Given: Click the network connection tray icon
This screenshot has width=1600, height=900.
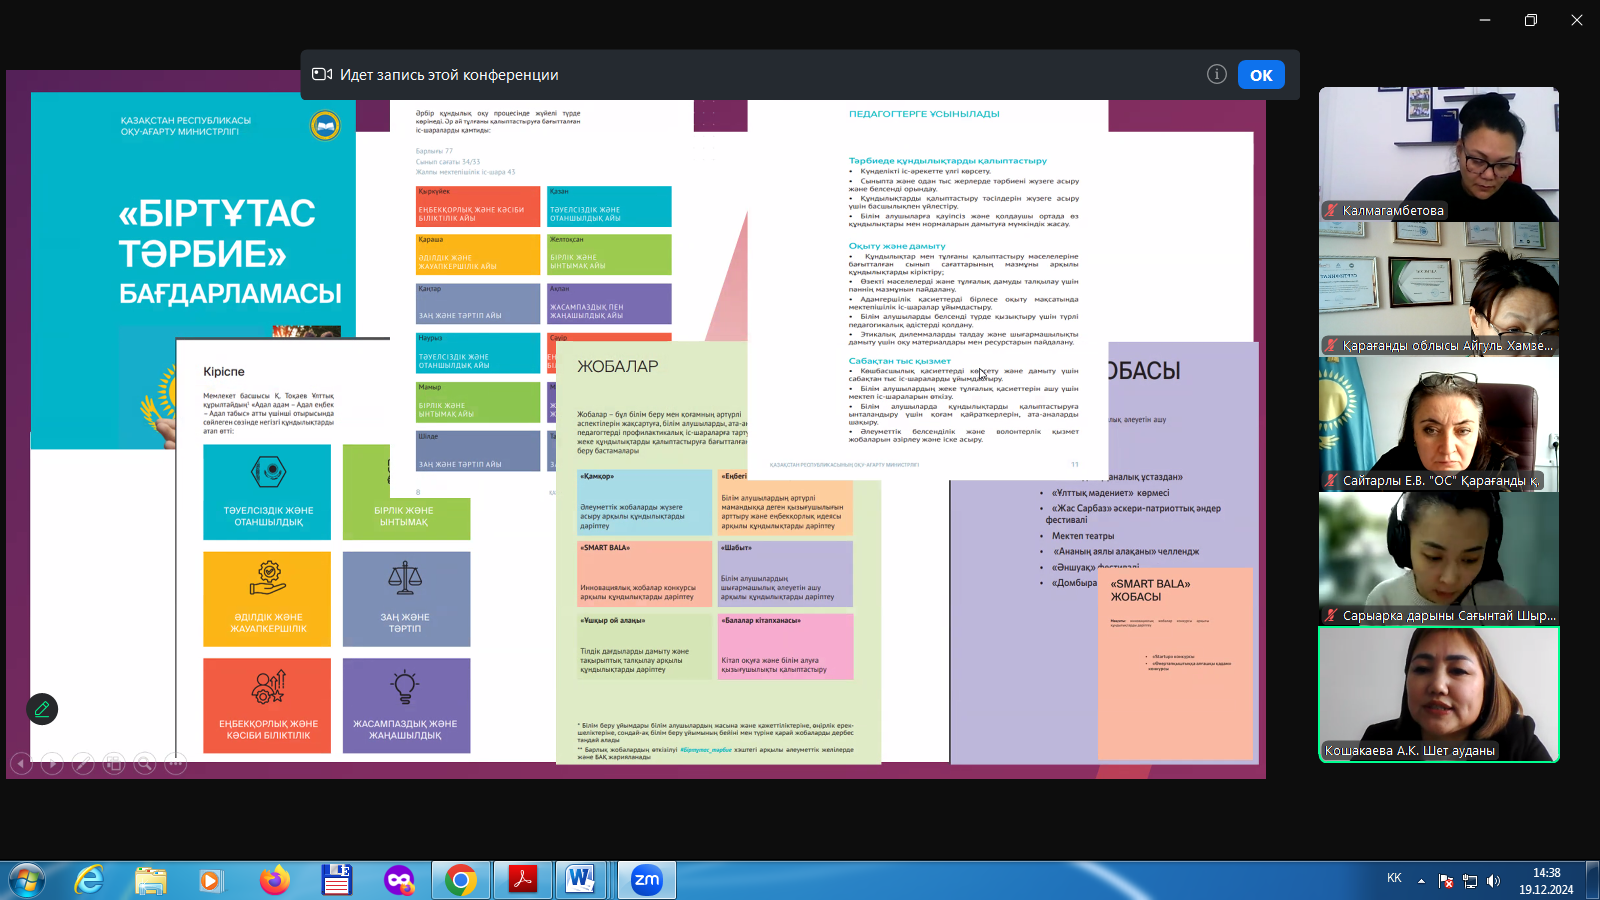Looking at the screenshot, I should click(x=1470, y=881).
